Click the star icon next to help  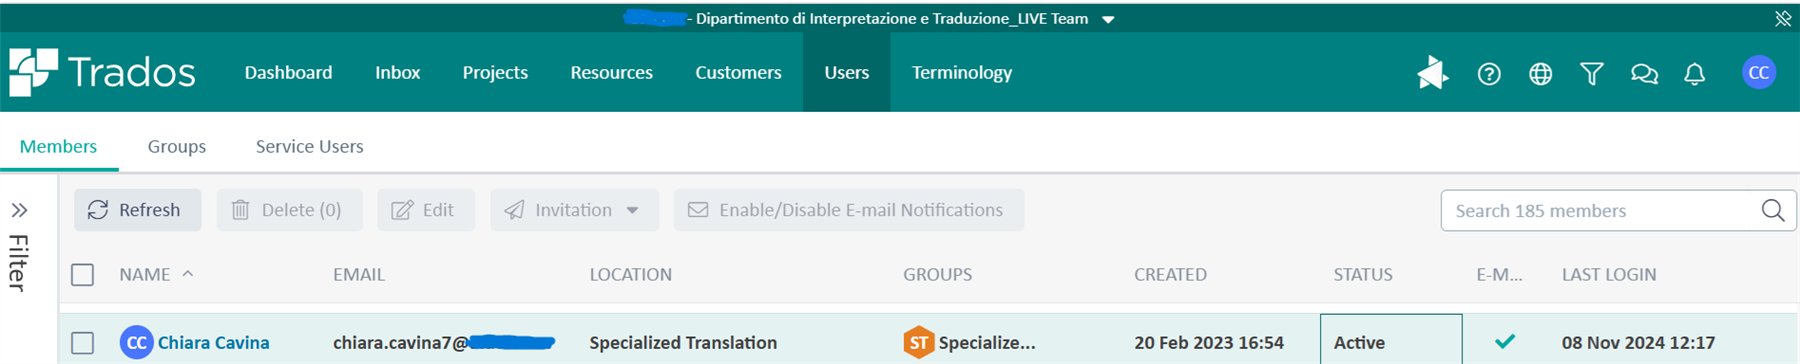tap(1432, 73)
